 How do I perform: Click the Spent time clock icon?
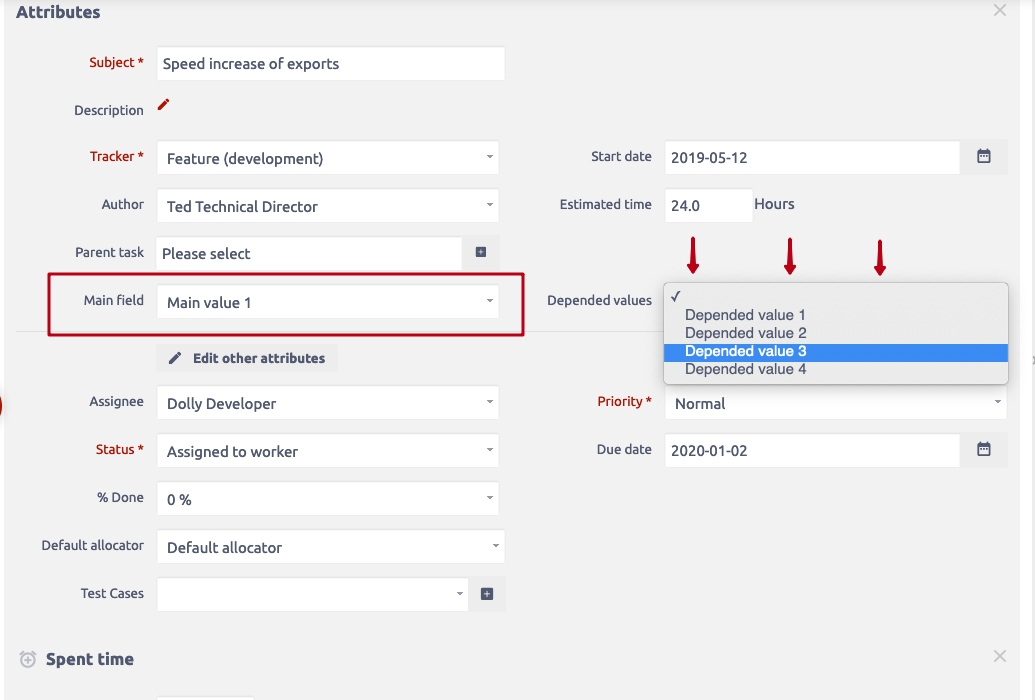pos(28,660)
